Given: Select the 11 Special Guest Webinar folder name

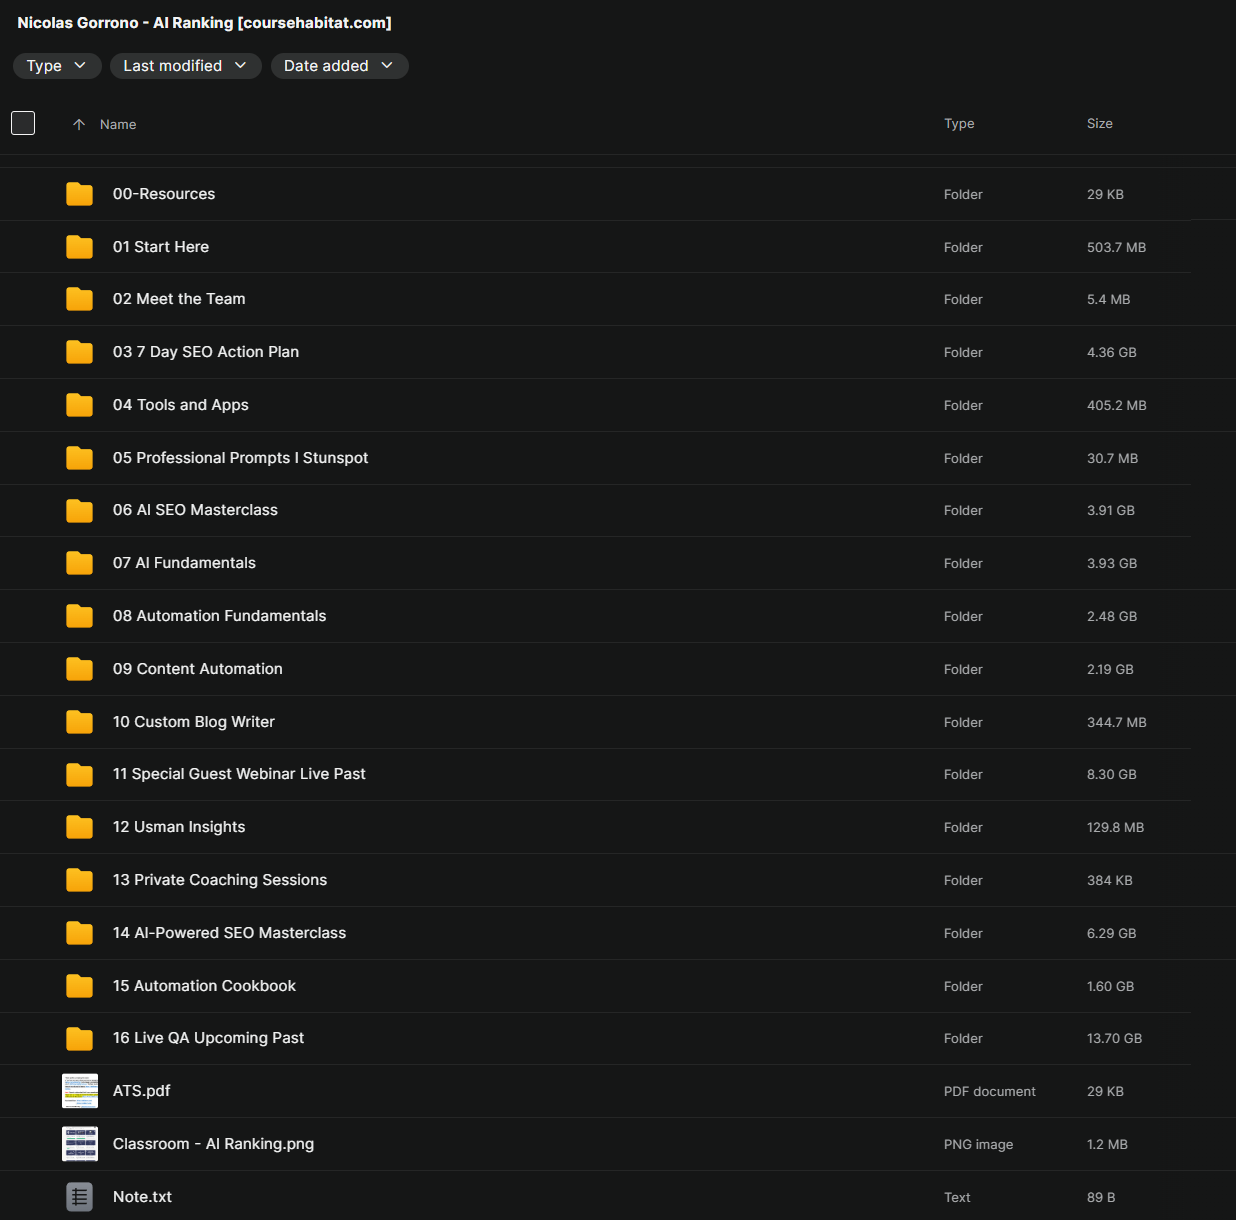Looking at the screenshot, I should click(239, 774).
